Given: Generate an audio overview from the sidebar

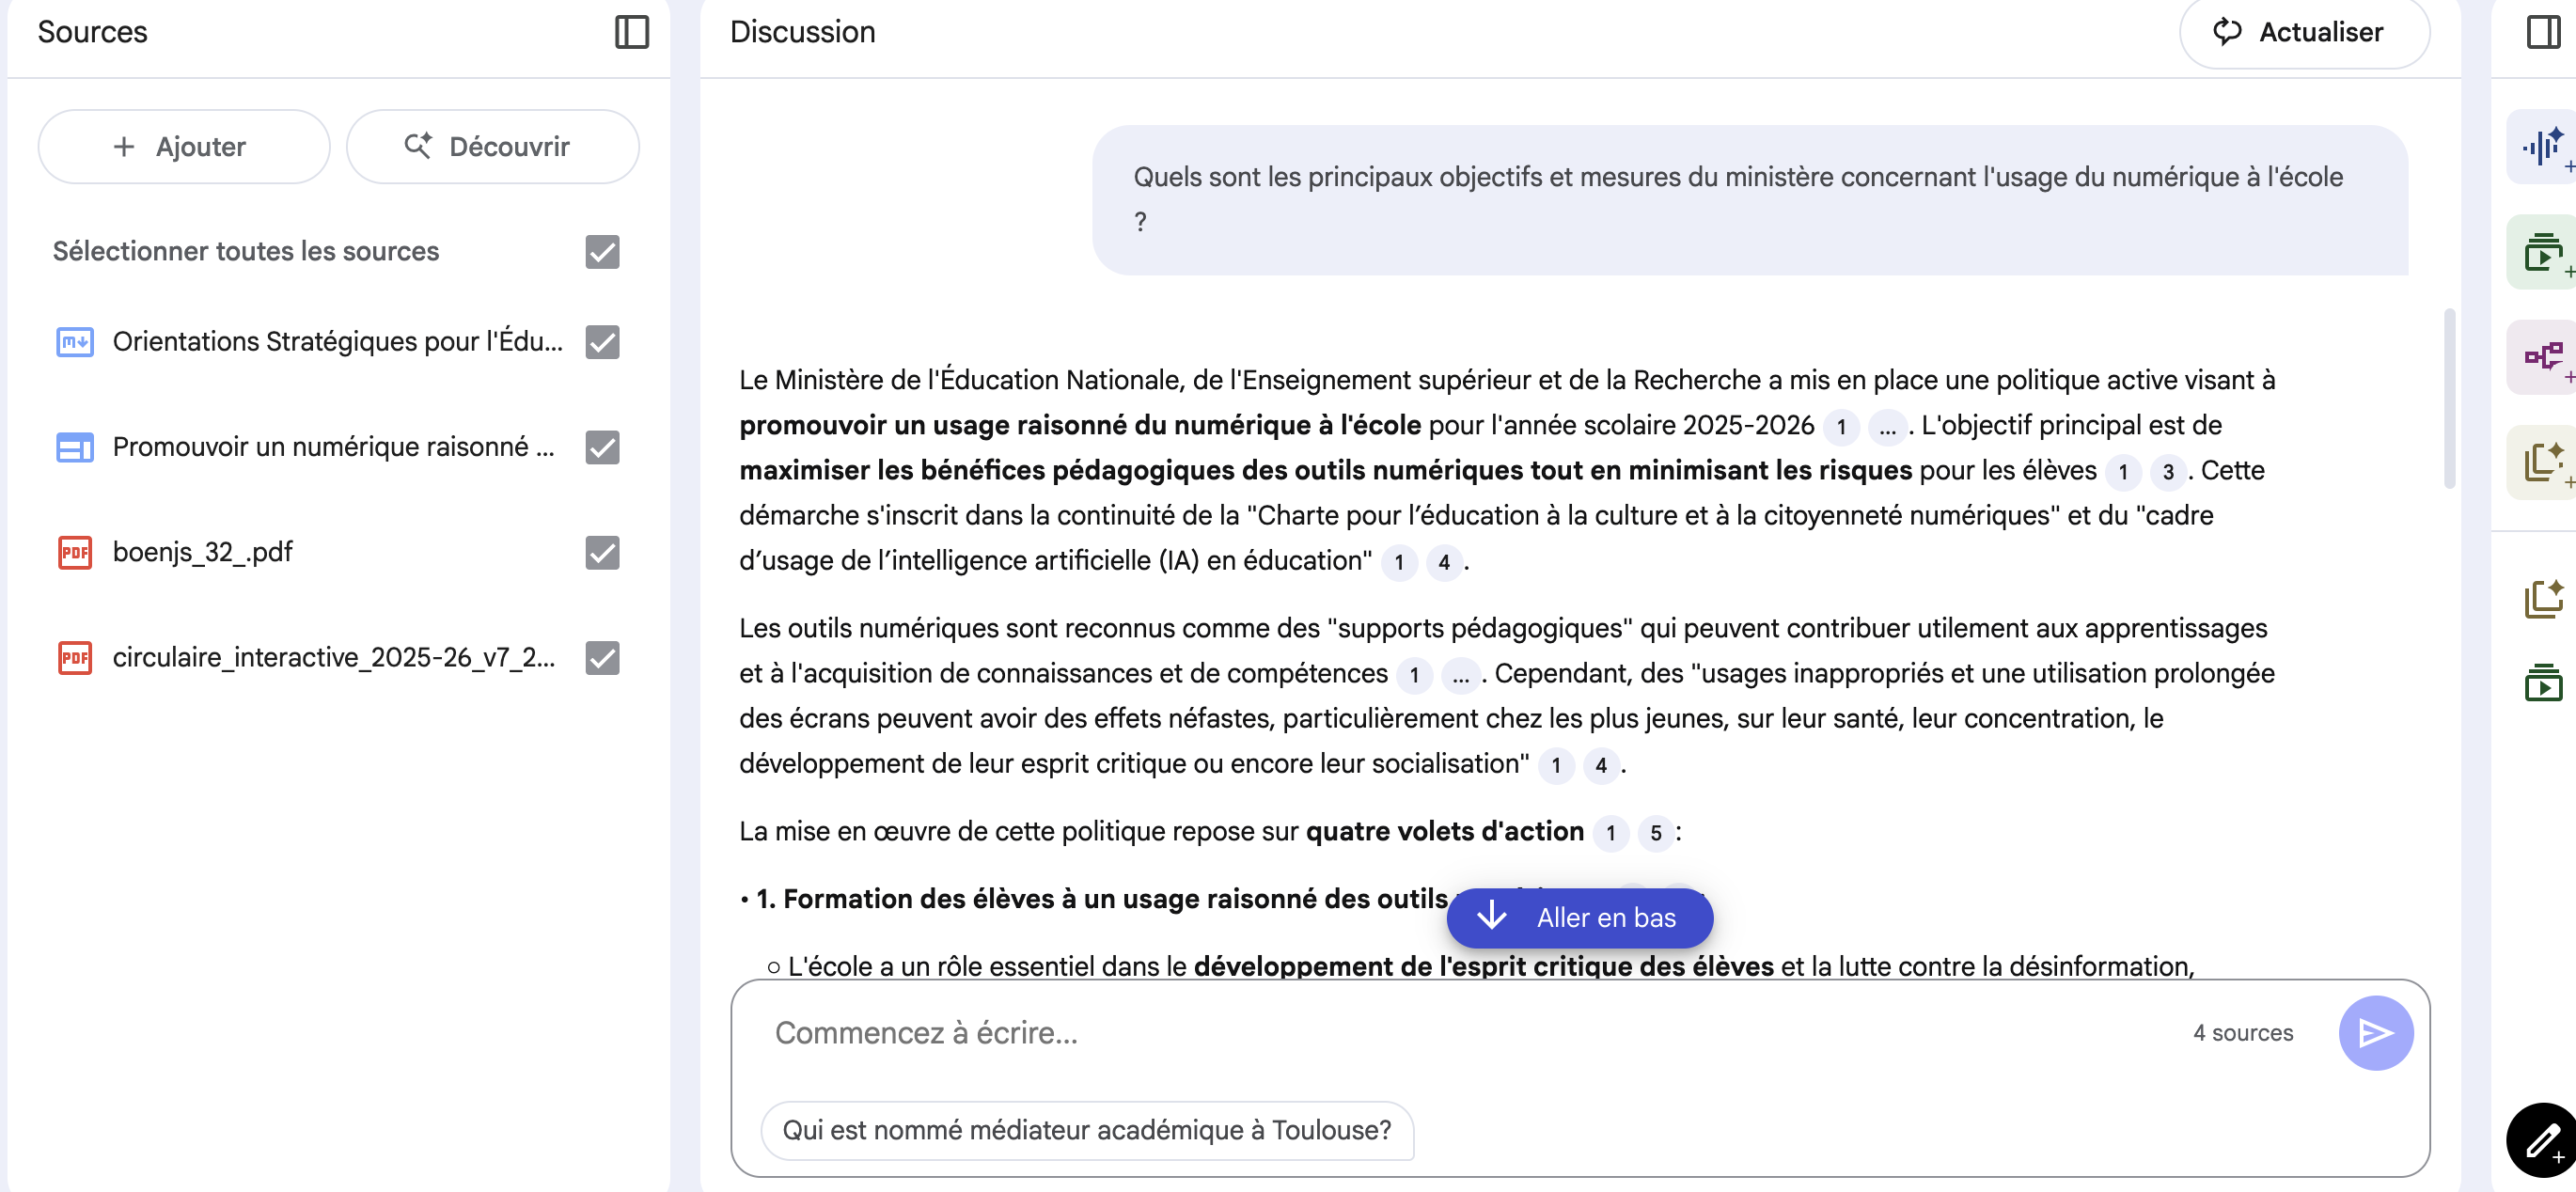Looking at the screenshot, I should coord(2543,148).
